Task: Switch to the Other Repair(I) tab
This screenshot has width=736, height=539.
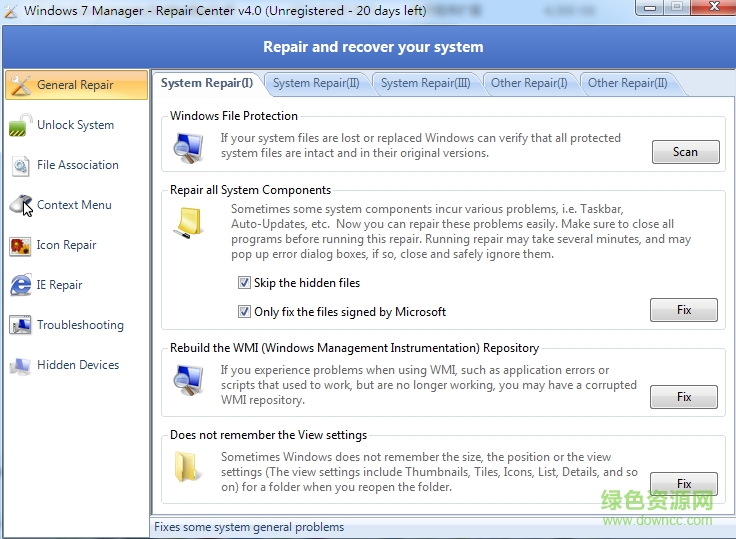Action: [x=529, y=84]
